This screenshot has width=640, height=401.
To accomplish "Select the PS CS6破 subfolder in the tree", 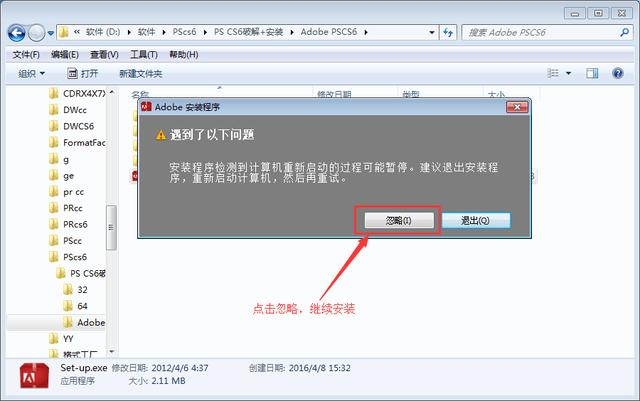I will point(81,273).
